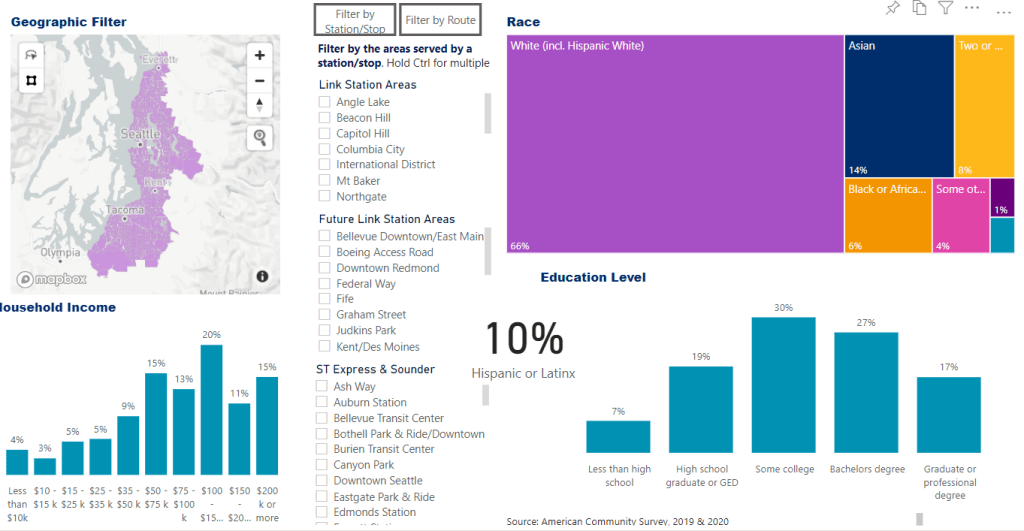Switch to Filter by Station/Stop
Screen dimensions: 1024x531
coord(355,21)
